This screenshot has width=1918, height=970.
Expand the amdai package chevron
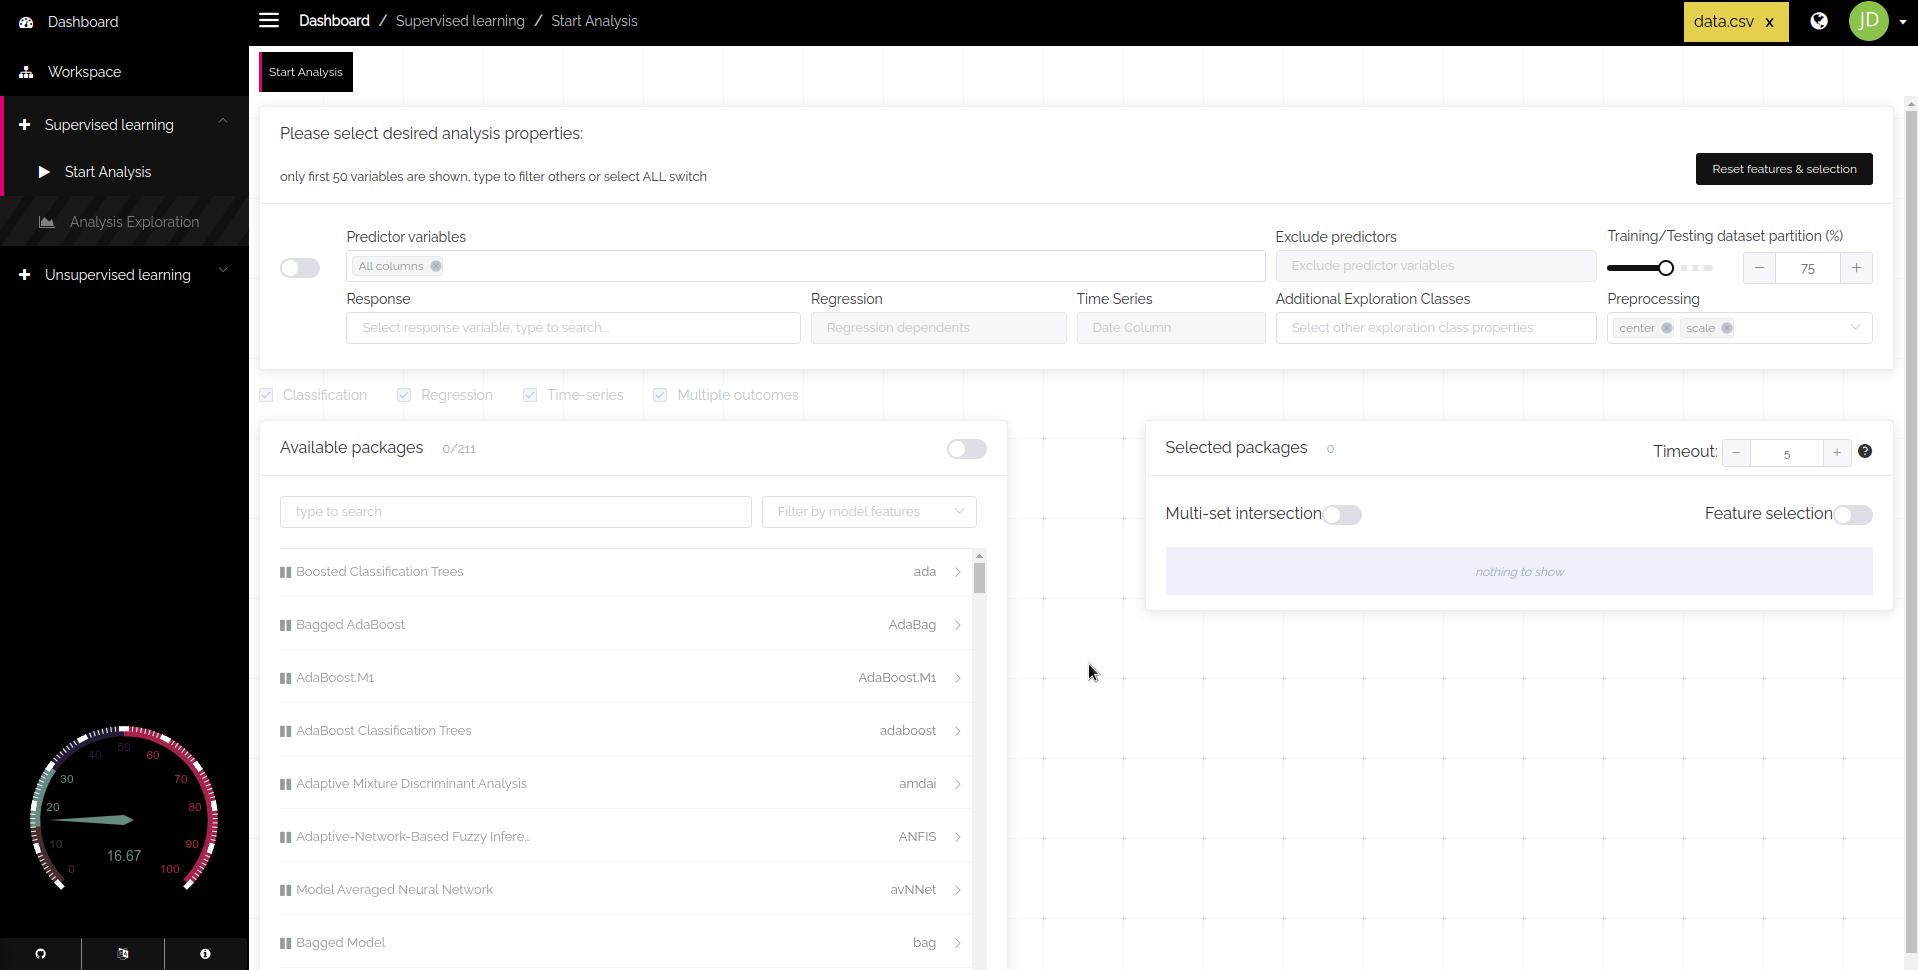pyautogui.click(x=957, y=784)
